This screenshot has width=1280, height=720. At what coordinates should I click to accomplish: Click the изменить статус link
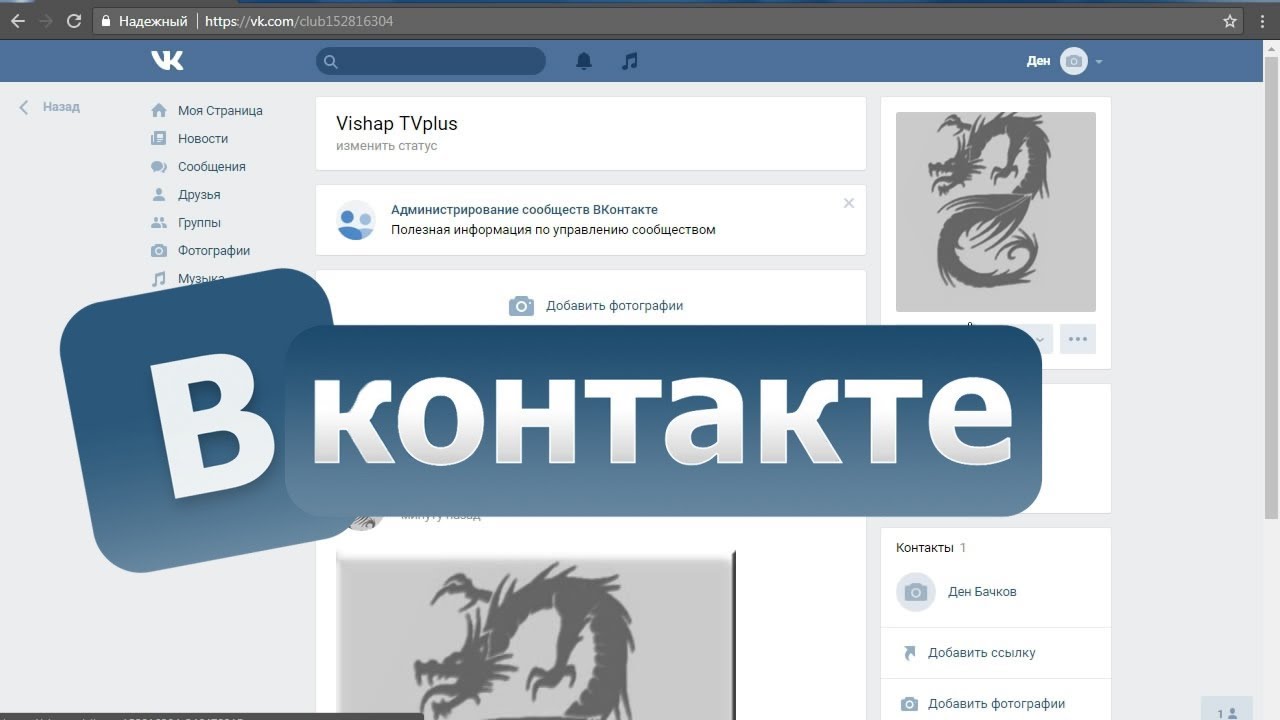(x=387, y=146)
